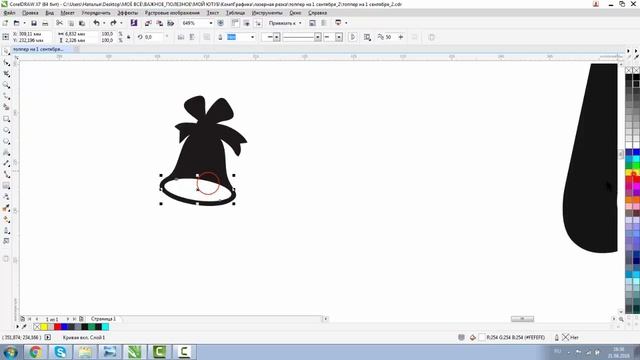Click the cyan swatch in document palette
Viewport: 640px width, 360px height.
click(105, 327)
